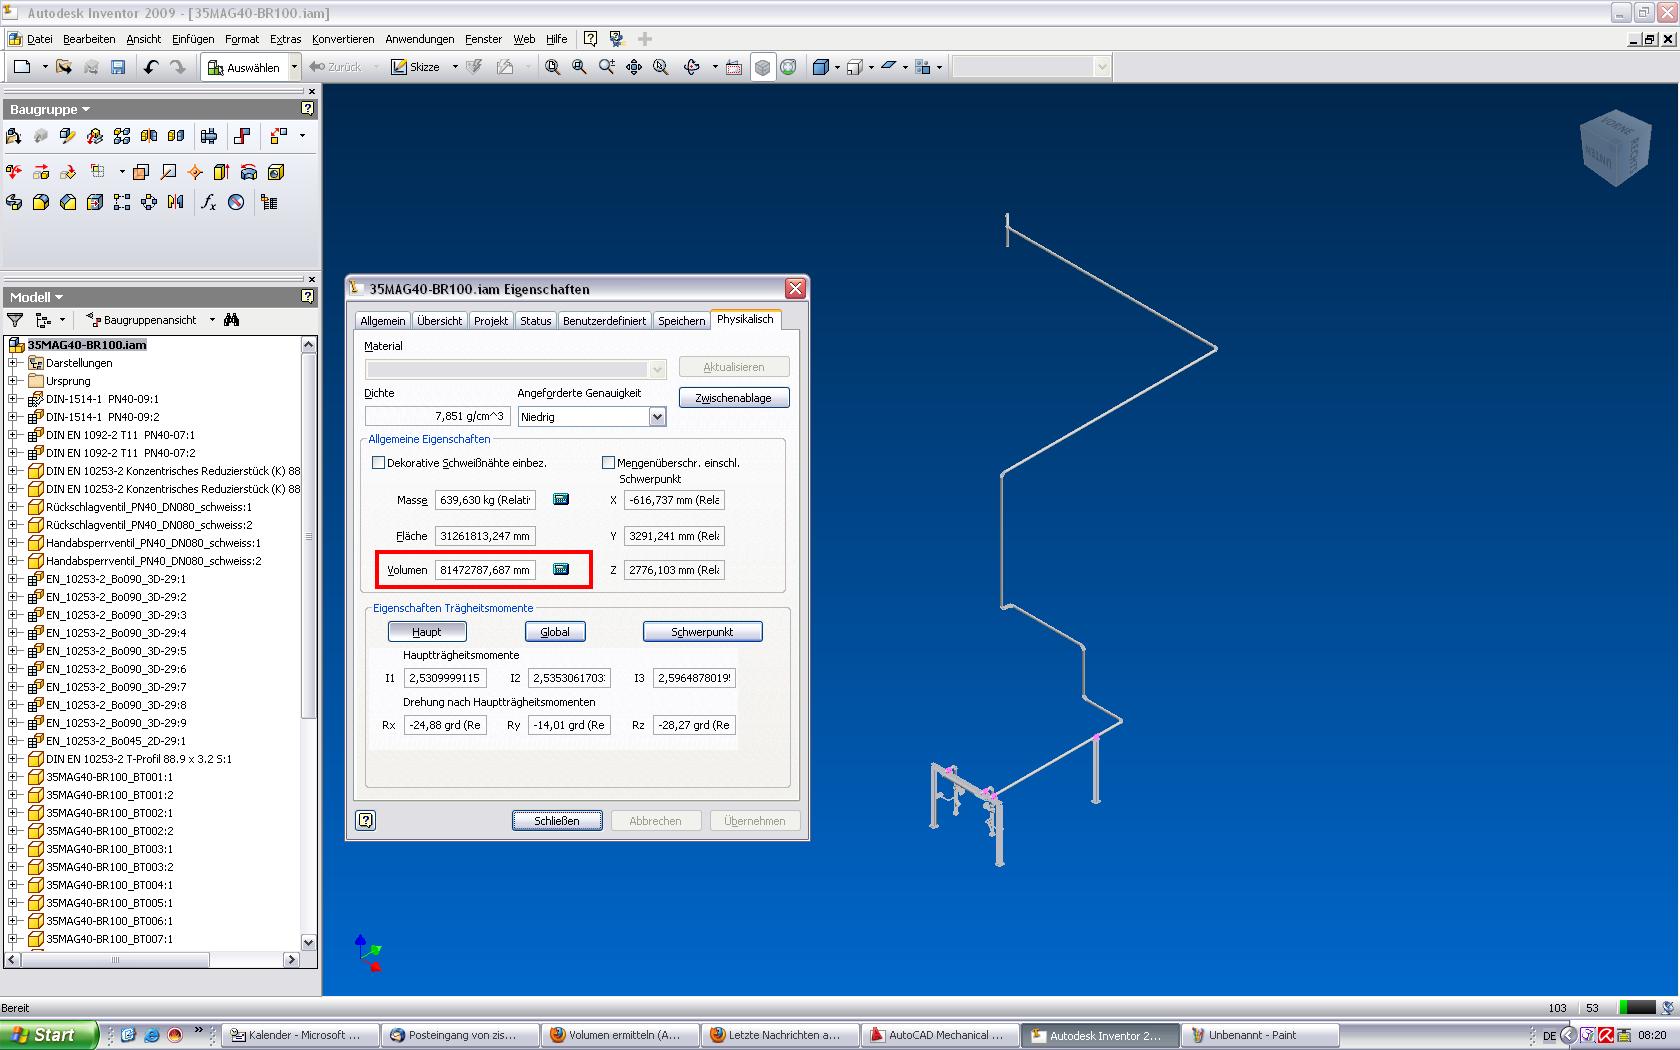Select Handabsperrventil_PN40_DN080_schweiss:2 in tree
1680x1050 pixels.
click(154, 561)
